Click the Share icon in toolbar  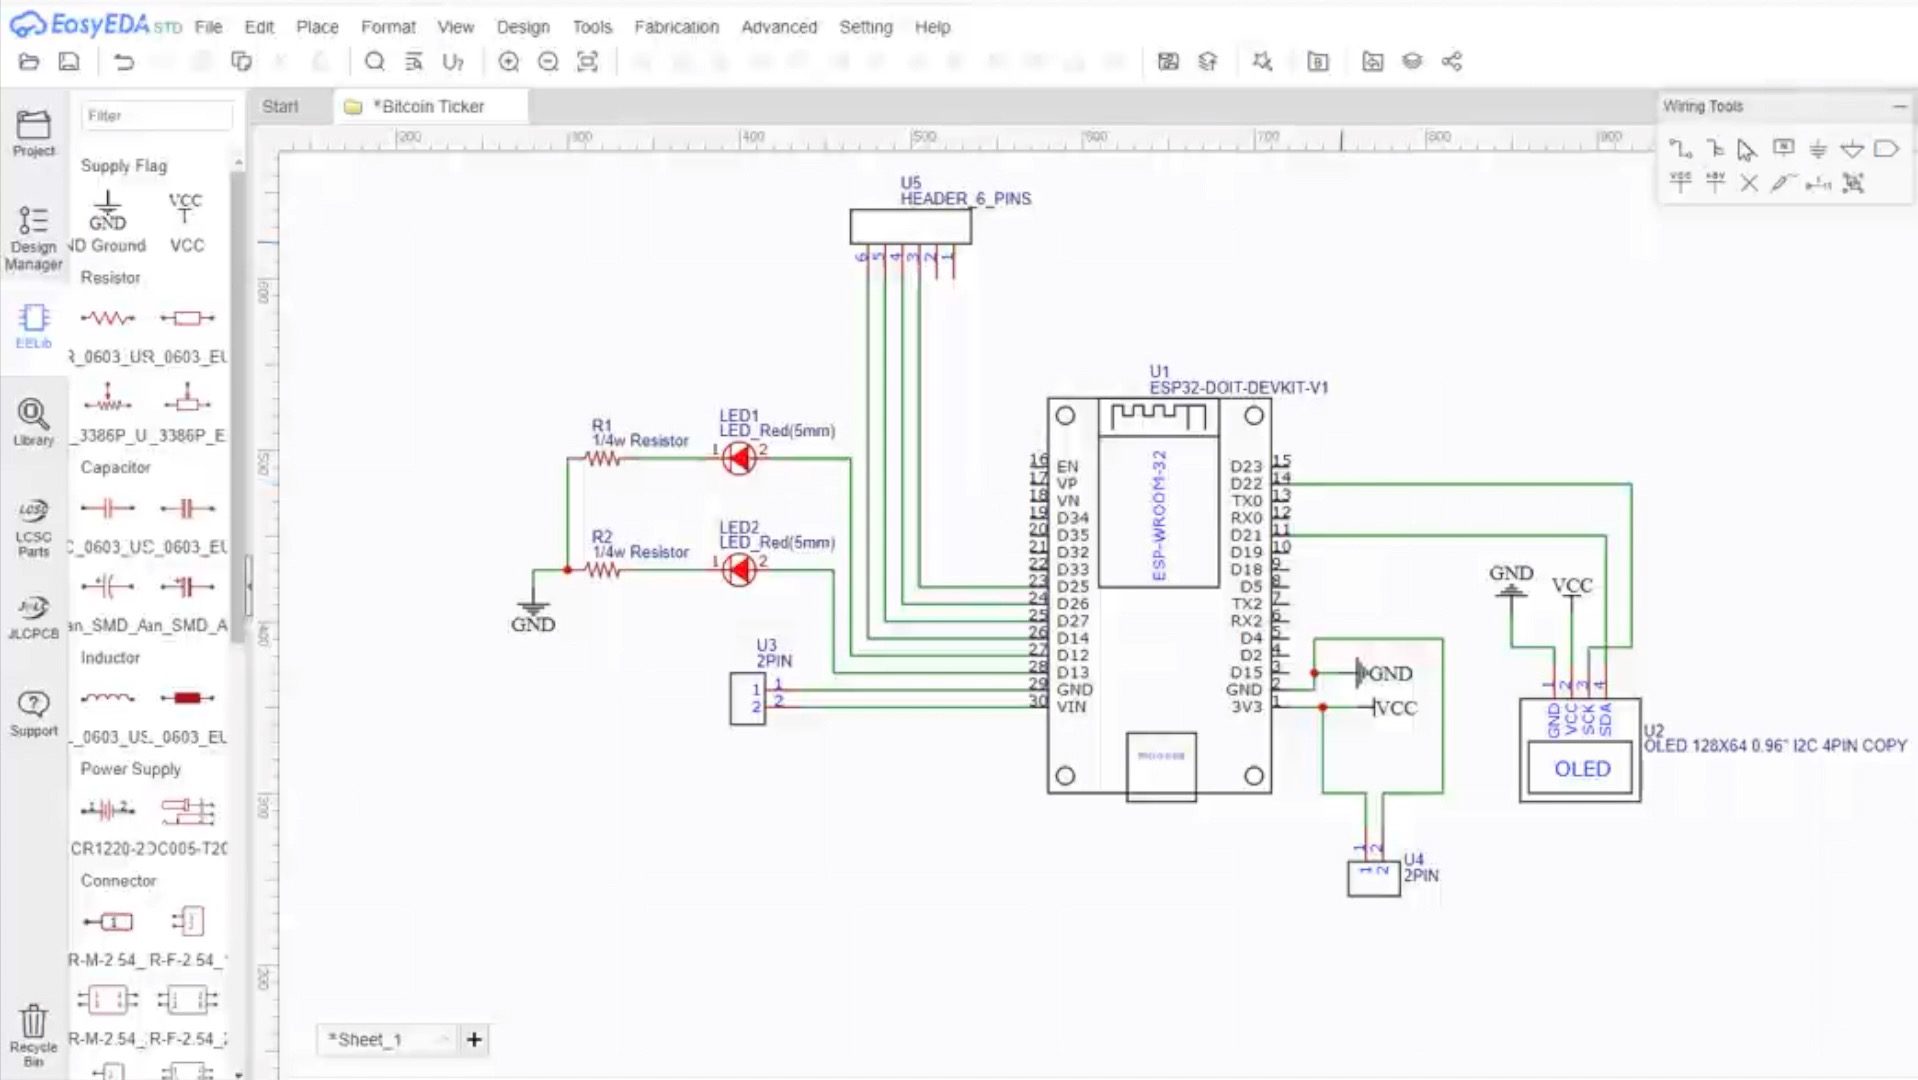point(1451,62)
